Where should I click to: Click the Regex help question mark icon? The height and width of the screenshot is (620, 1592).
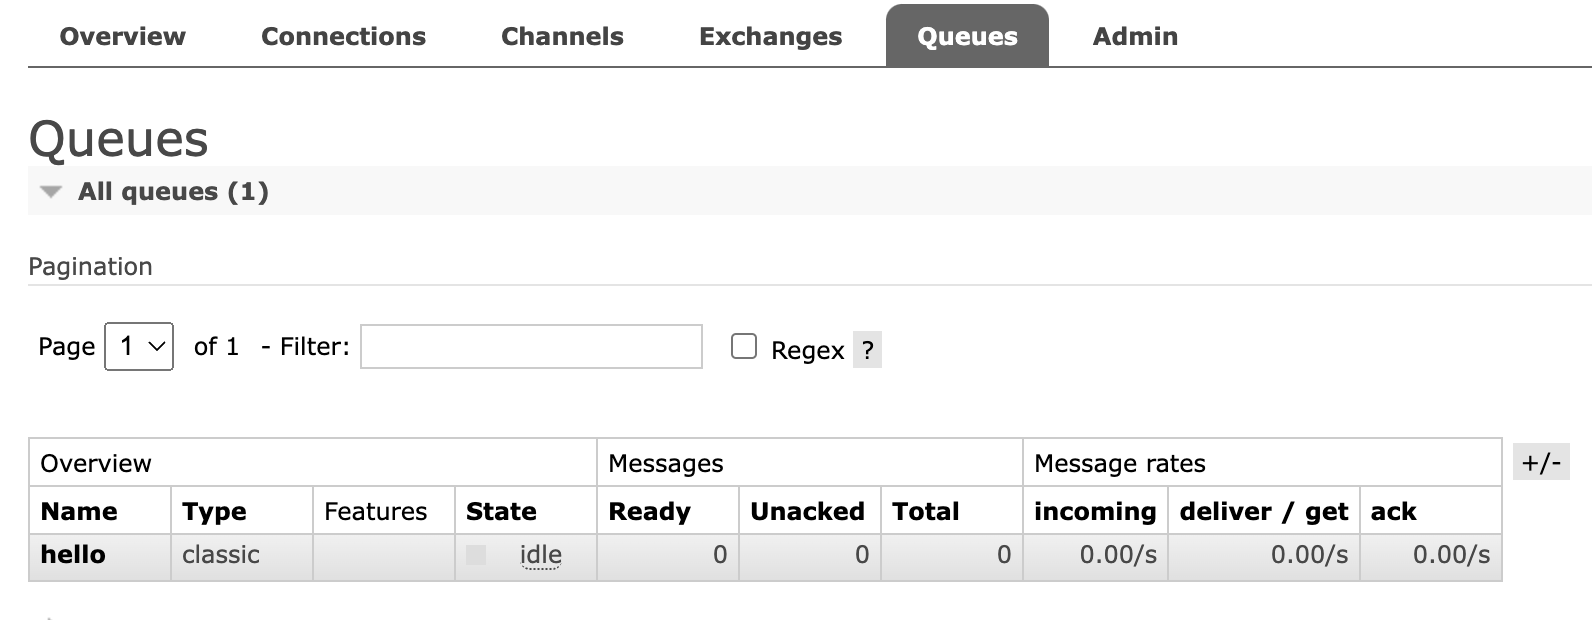coord(867,350)
